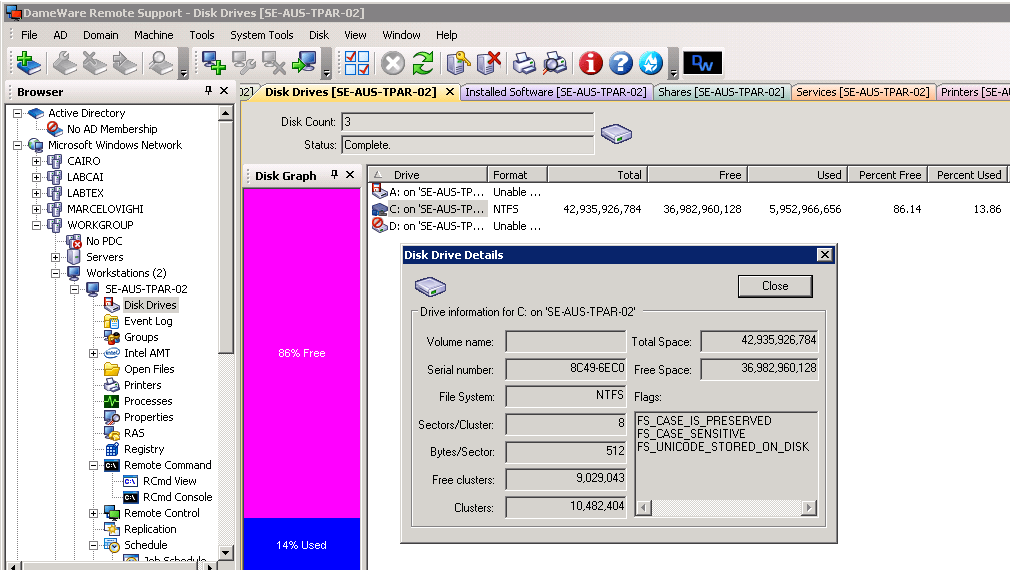This screenshot has width=1010, height=570.
Task: Click the DW DameWare logo button
Action: [x=702, y=62]
